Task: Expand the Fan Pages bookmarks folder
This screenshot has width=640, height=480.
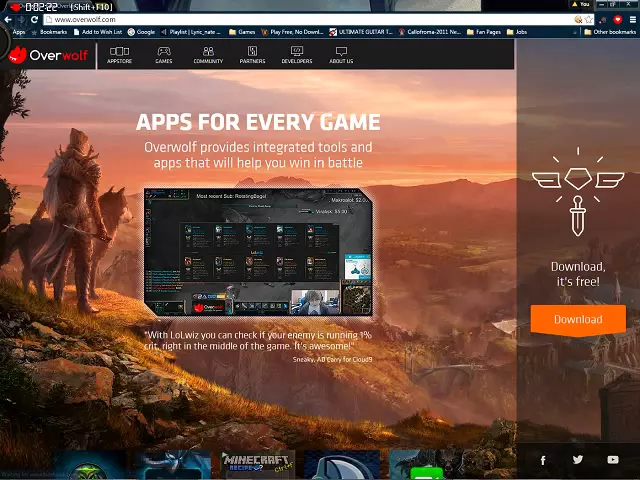Action: [484, 32]
